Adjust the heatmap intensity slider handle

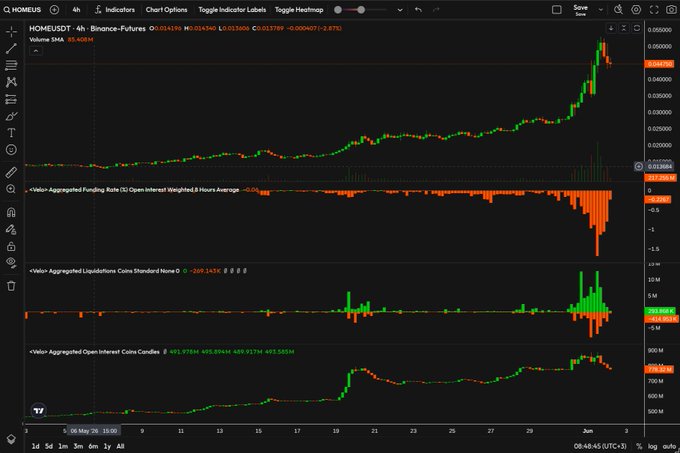coord(361,10)
